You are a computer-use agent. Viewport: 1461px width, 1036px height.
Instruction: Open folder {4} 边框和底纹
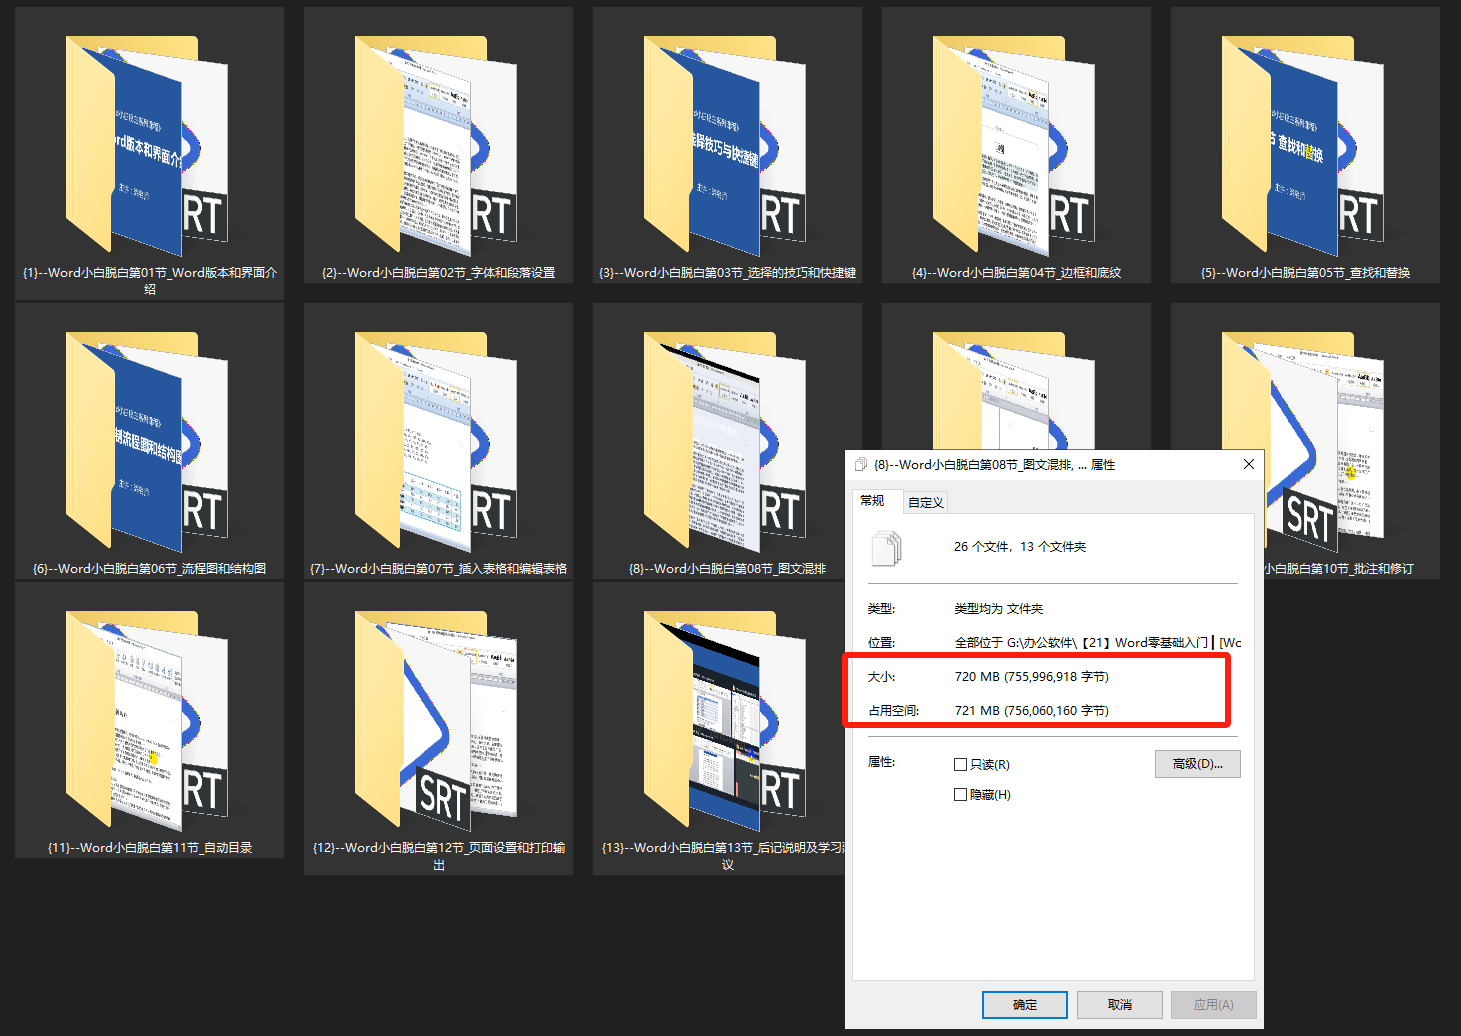(1014, 145)
